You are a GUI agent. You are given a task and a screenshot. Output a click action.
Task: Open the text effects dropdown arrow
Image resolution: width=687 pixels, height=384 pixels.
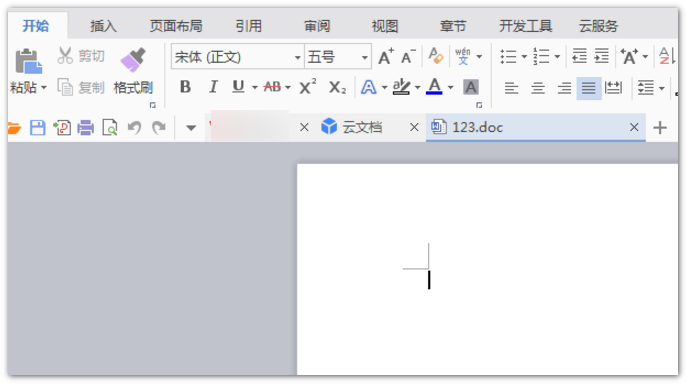click(384, 88)
